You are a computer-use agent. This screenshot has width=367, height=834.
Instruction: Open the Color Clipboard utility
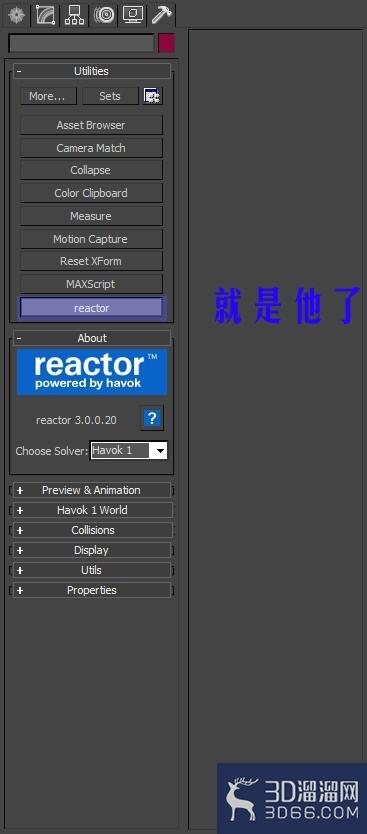[91, 194]
